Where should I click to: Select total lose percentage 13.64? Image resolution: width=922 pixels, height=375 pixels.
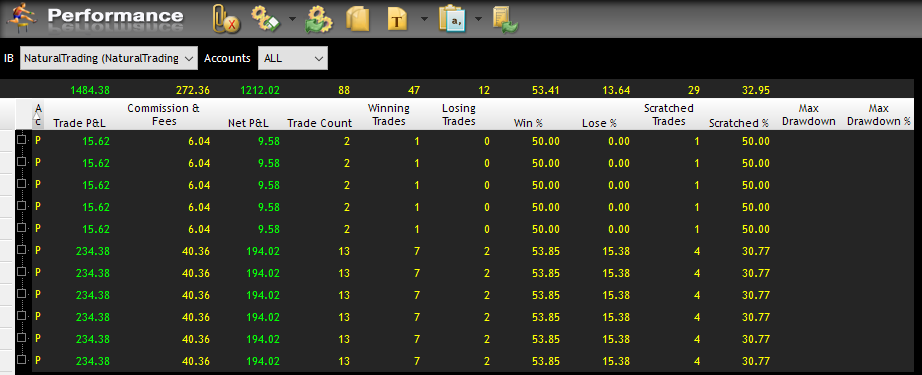coord(615,91)
